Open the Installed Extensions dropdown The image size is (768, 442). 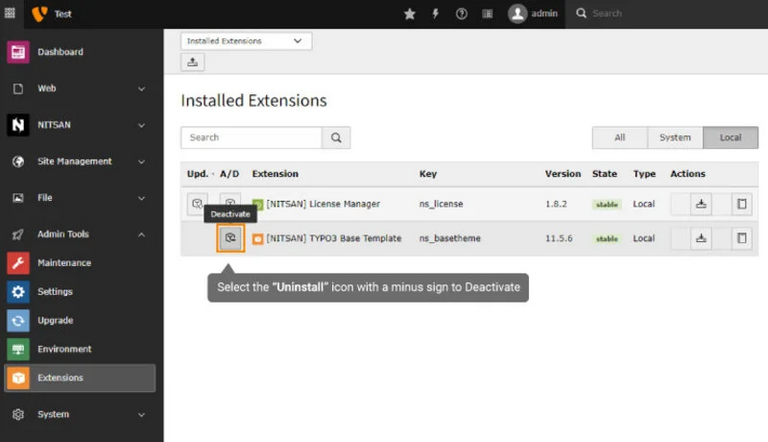246,41
